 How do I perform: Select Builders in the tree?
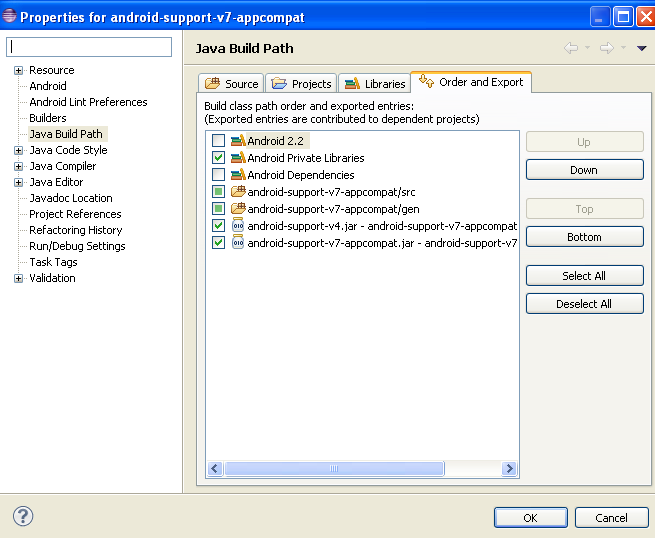tap(48, 118)
